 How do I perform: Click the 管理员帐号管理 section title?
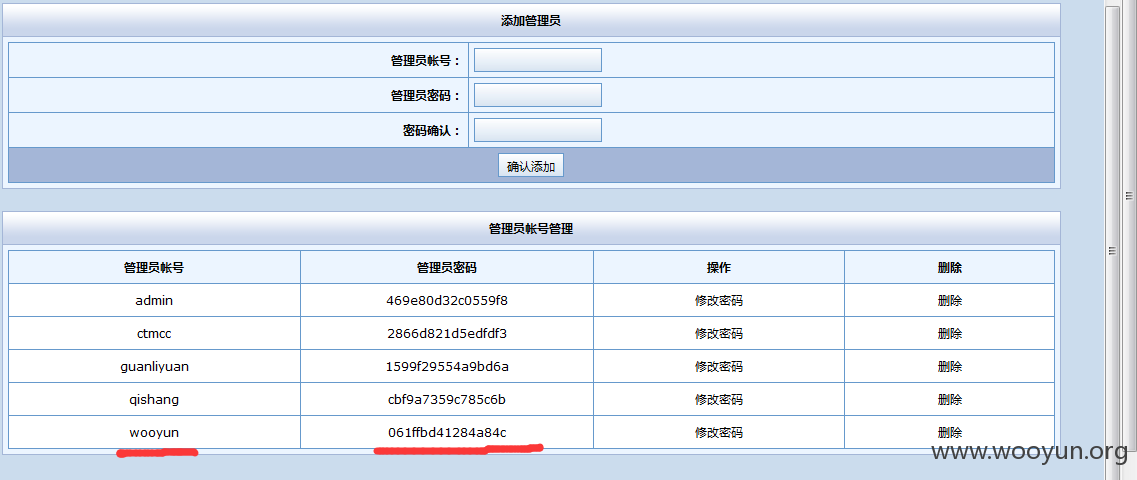(531, 229)
